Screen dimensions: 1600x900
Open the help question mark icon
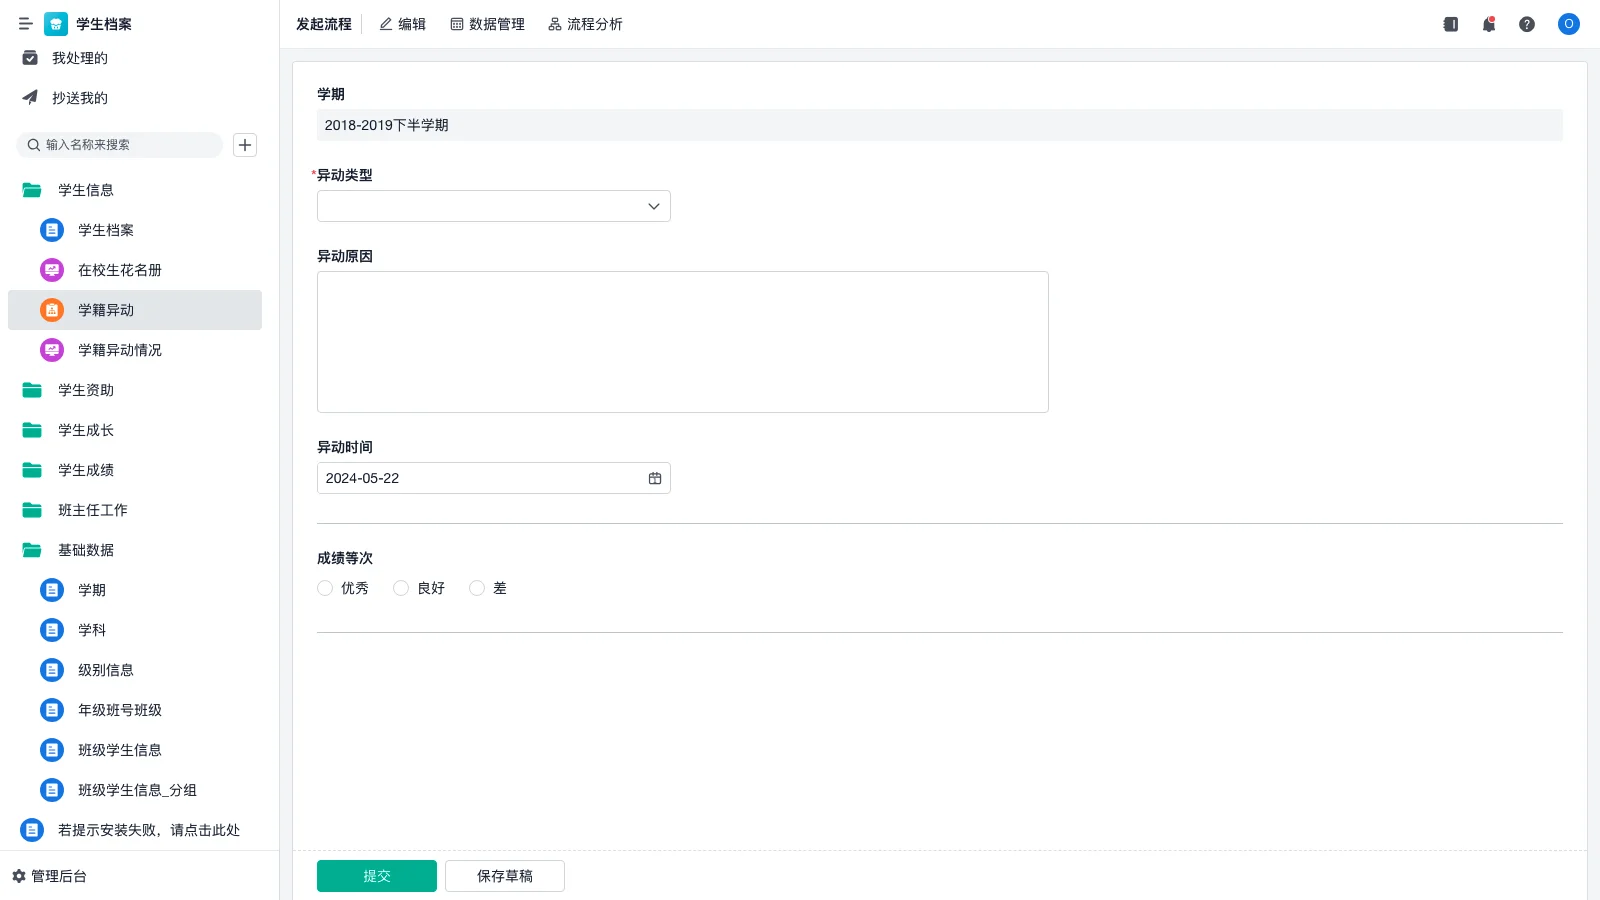tap(1526, 24)
